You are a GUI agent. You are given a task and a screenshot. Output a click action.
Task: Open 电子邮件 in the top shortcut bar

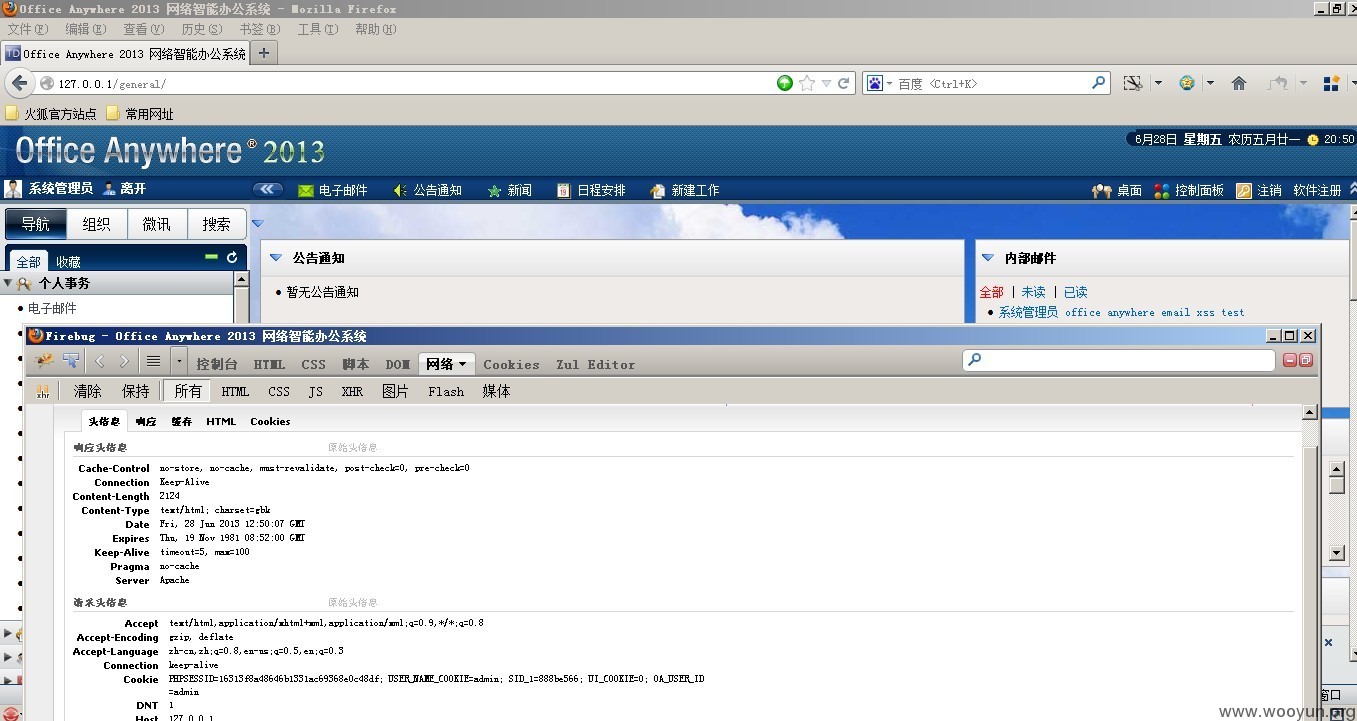333,190
